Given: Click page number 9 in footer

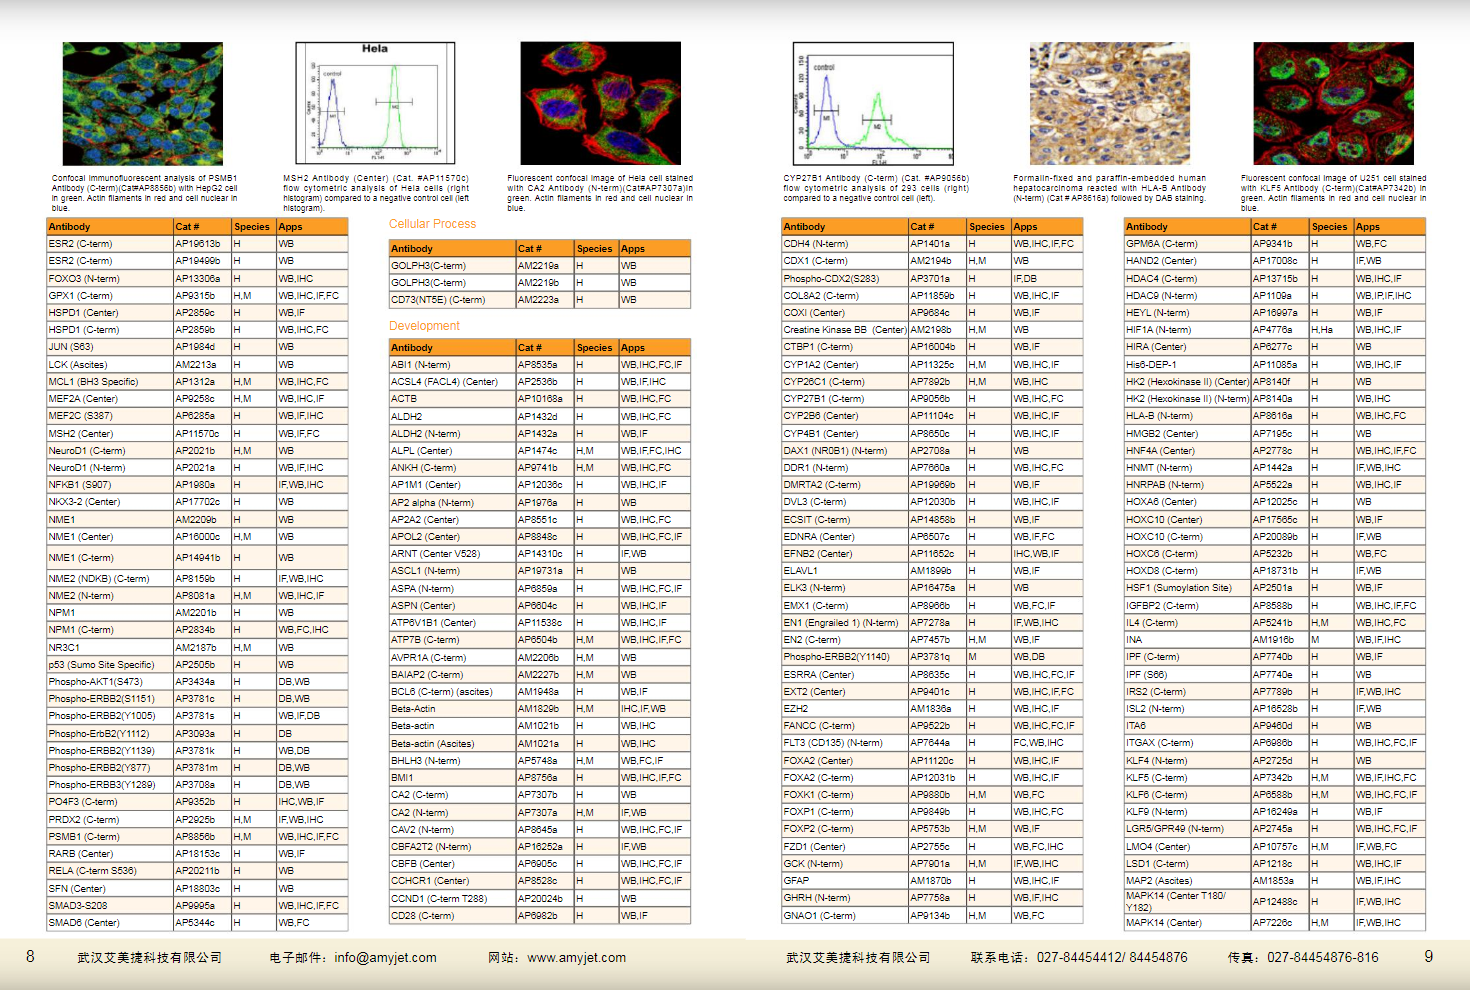Looking at the screenshot, I should pos(1428,957).
